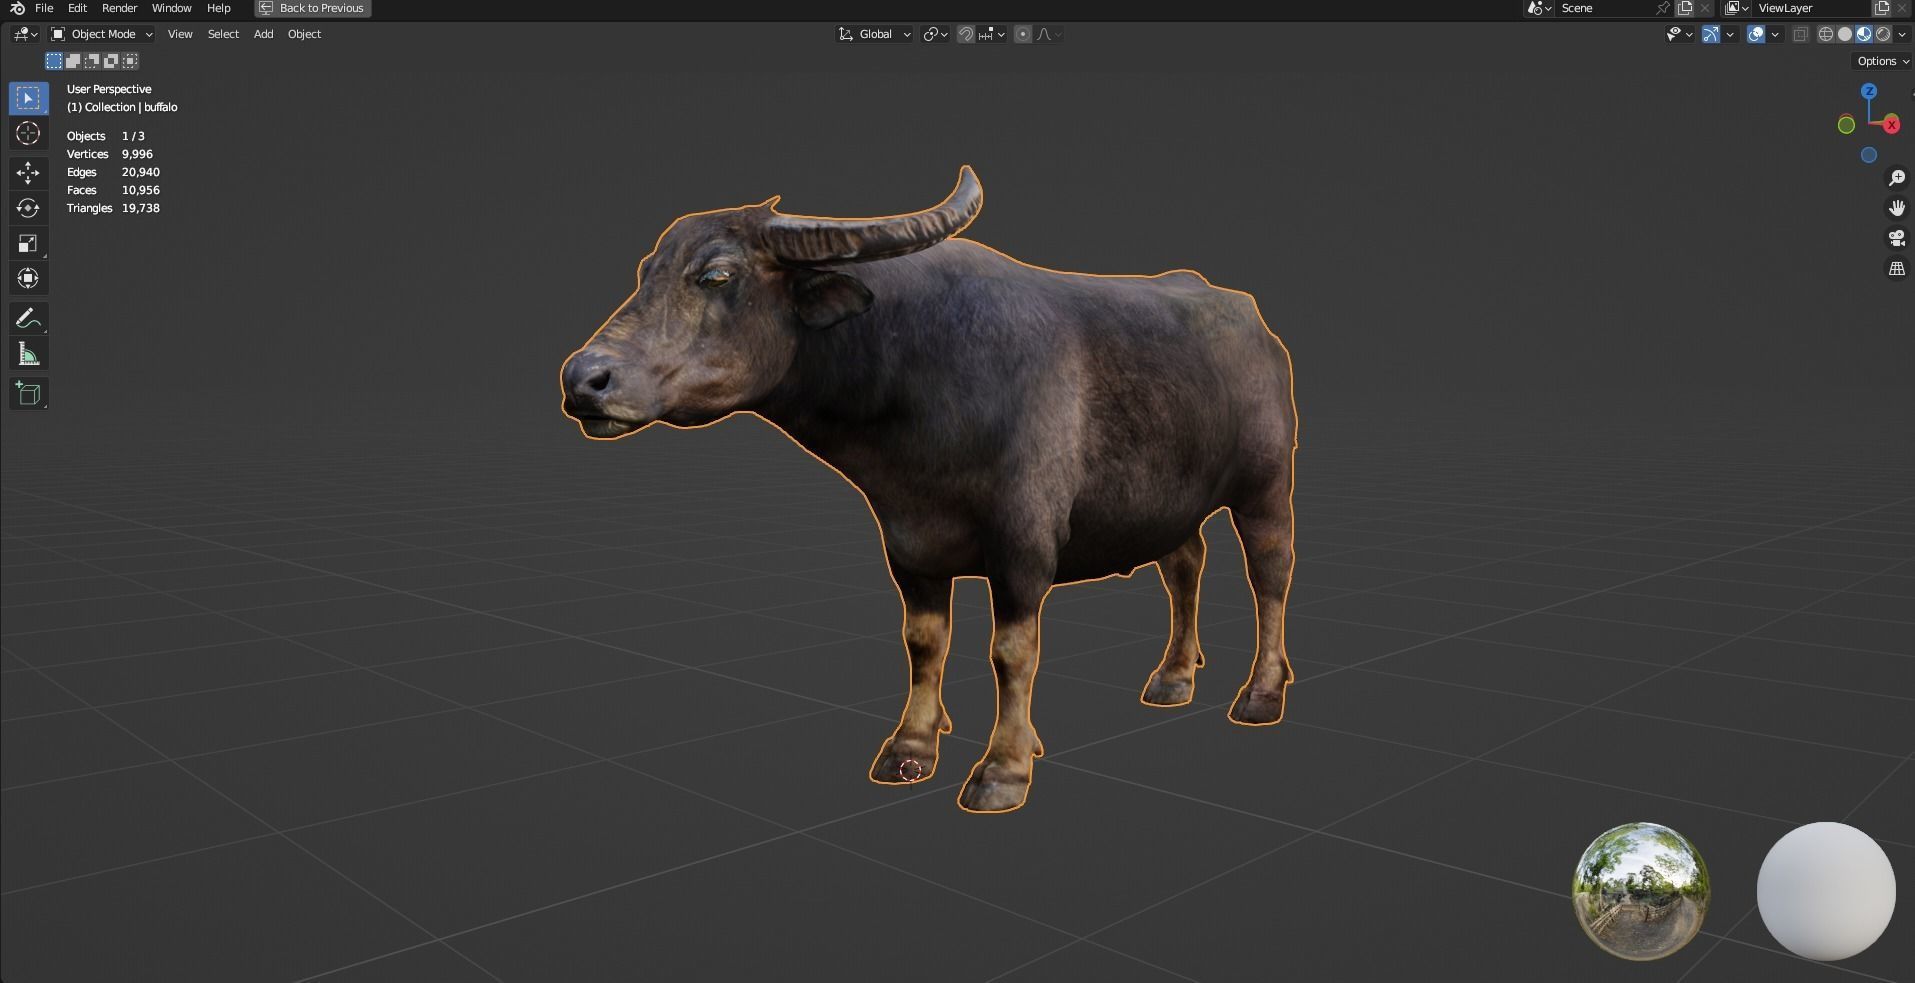Choose the Intersect Selection mode icon

[x=130, y=61]
